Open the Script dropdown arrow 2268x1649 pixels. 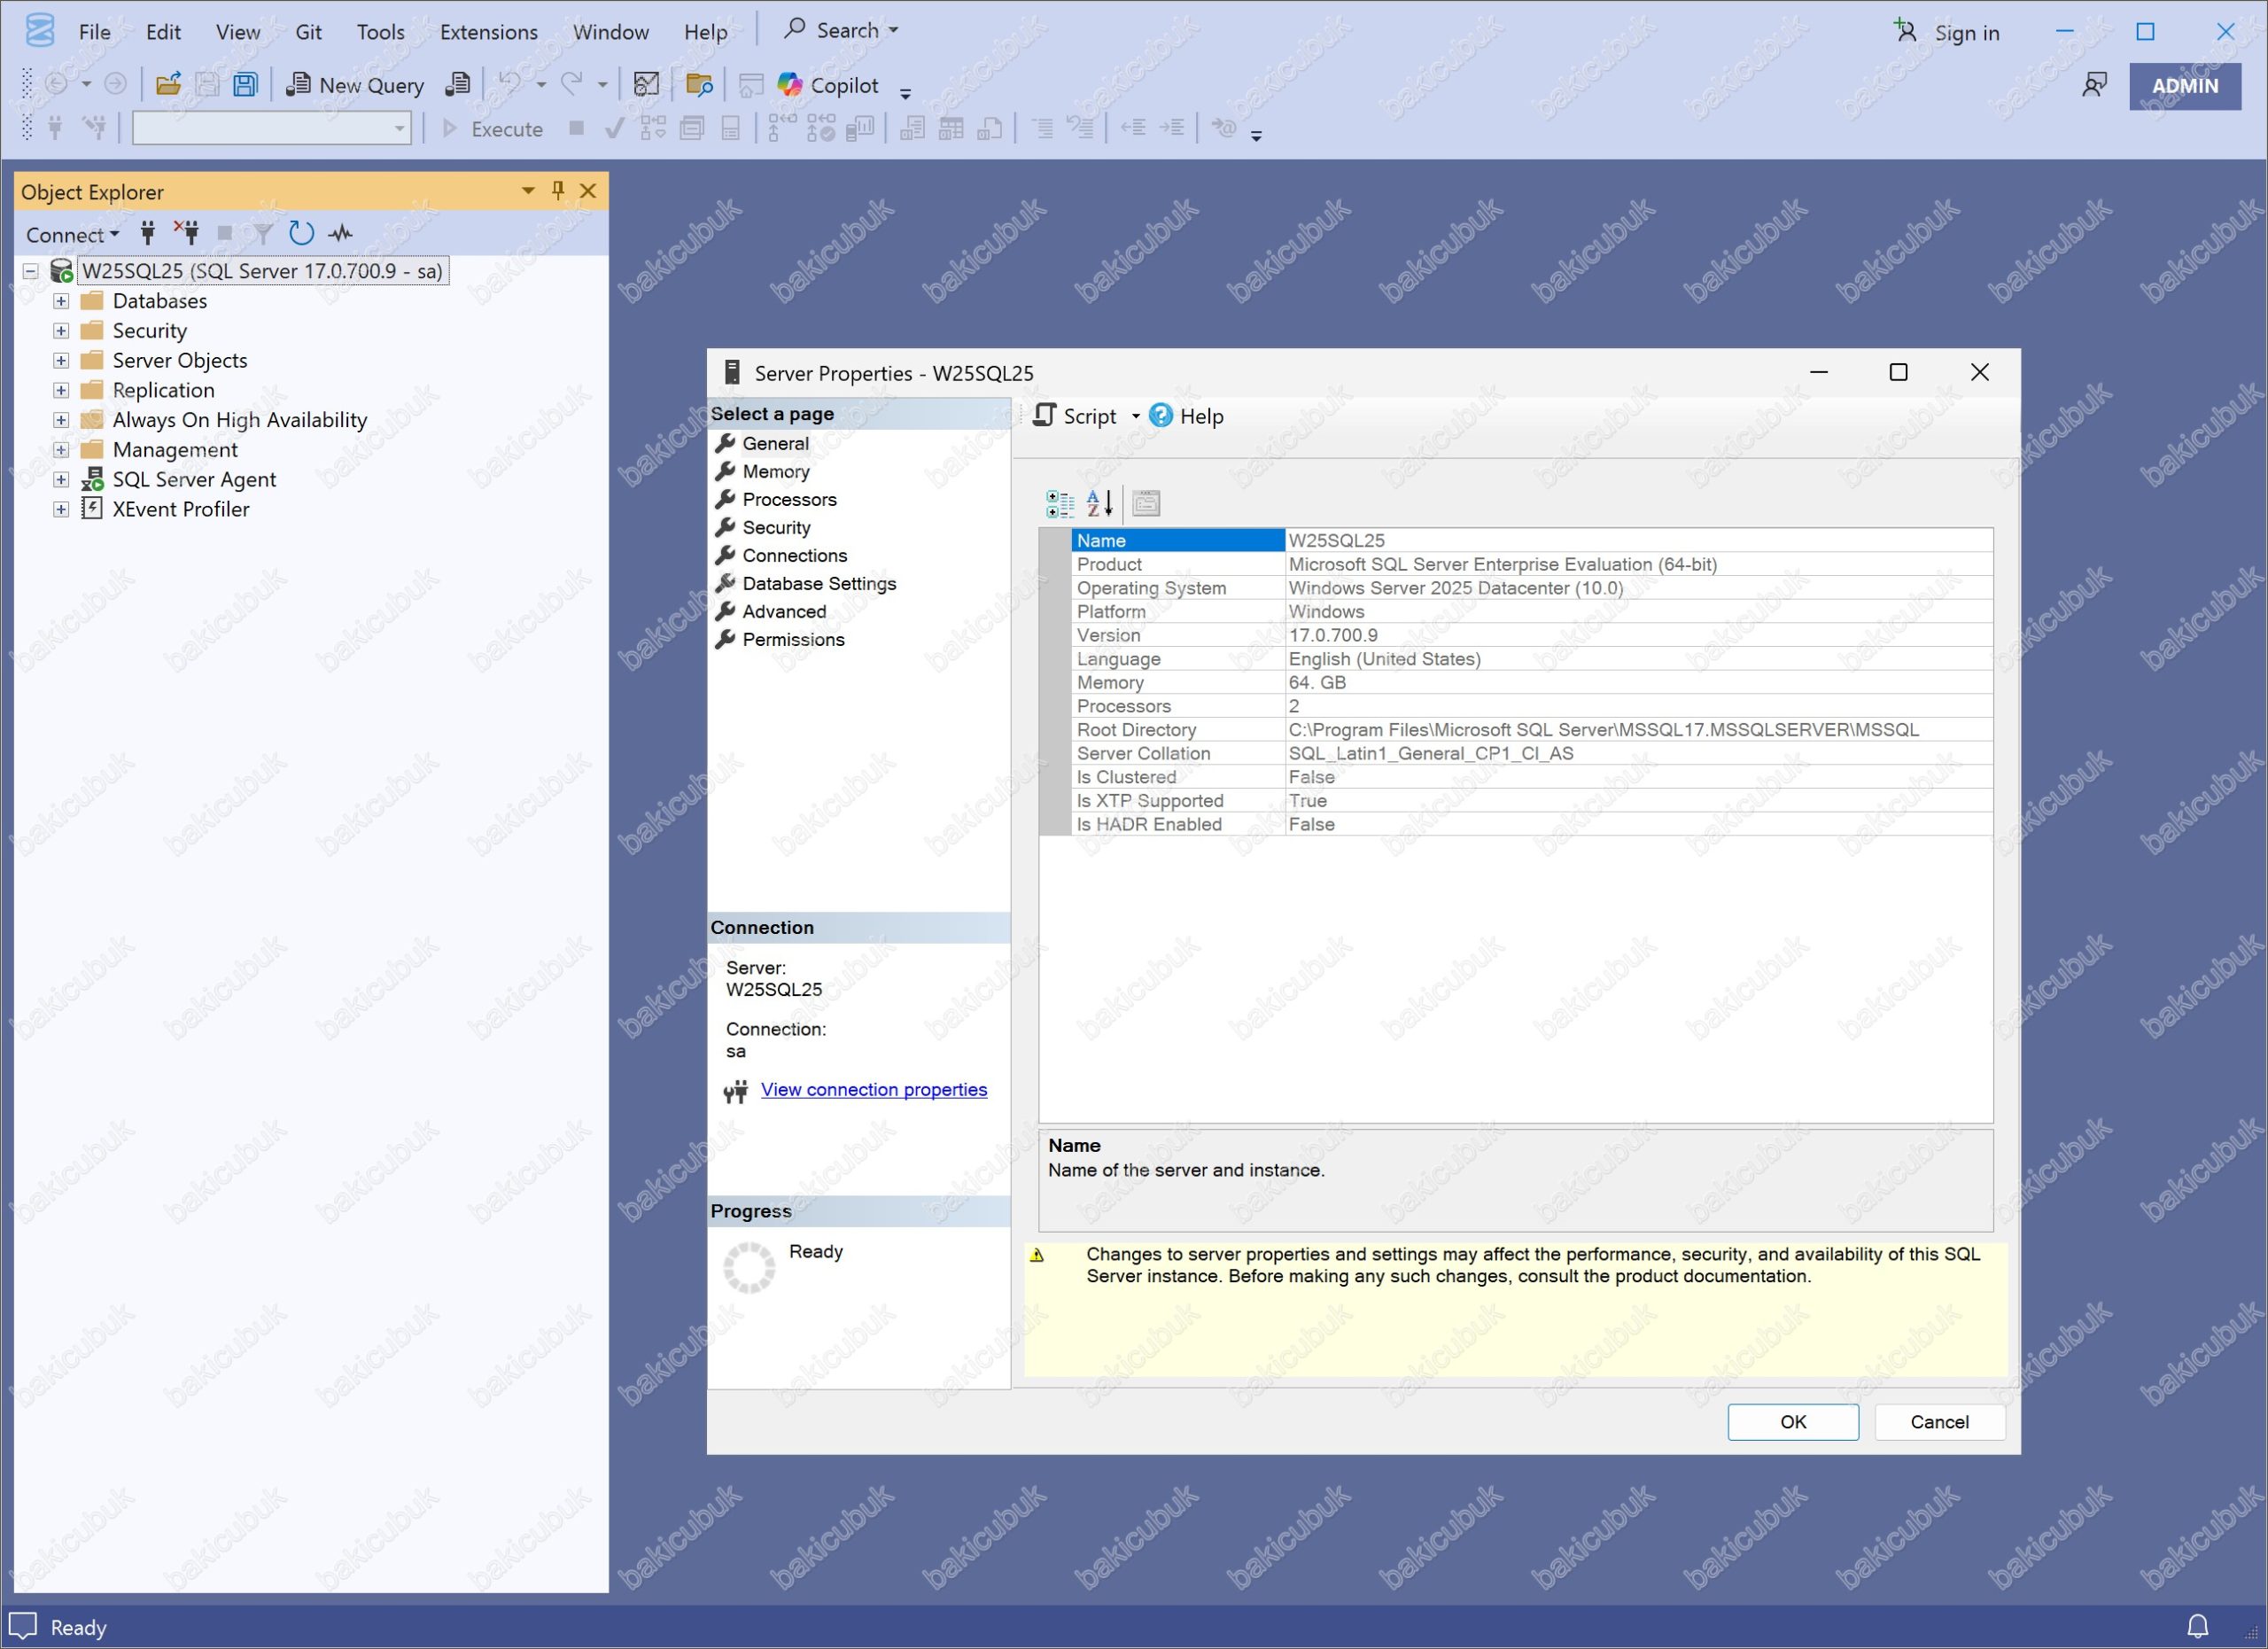[1135, 416]
